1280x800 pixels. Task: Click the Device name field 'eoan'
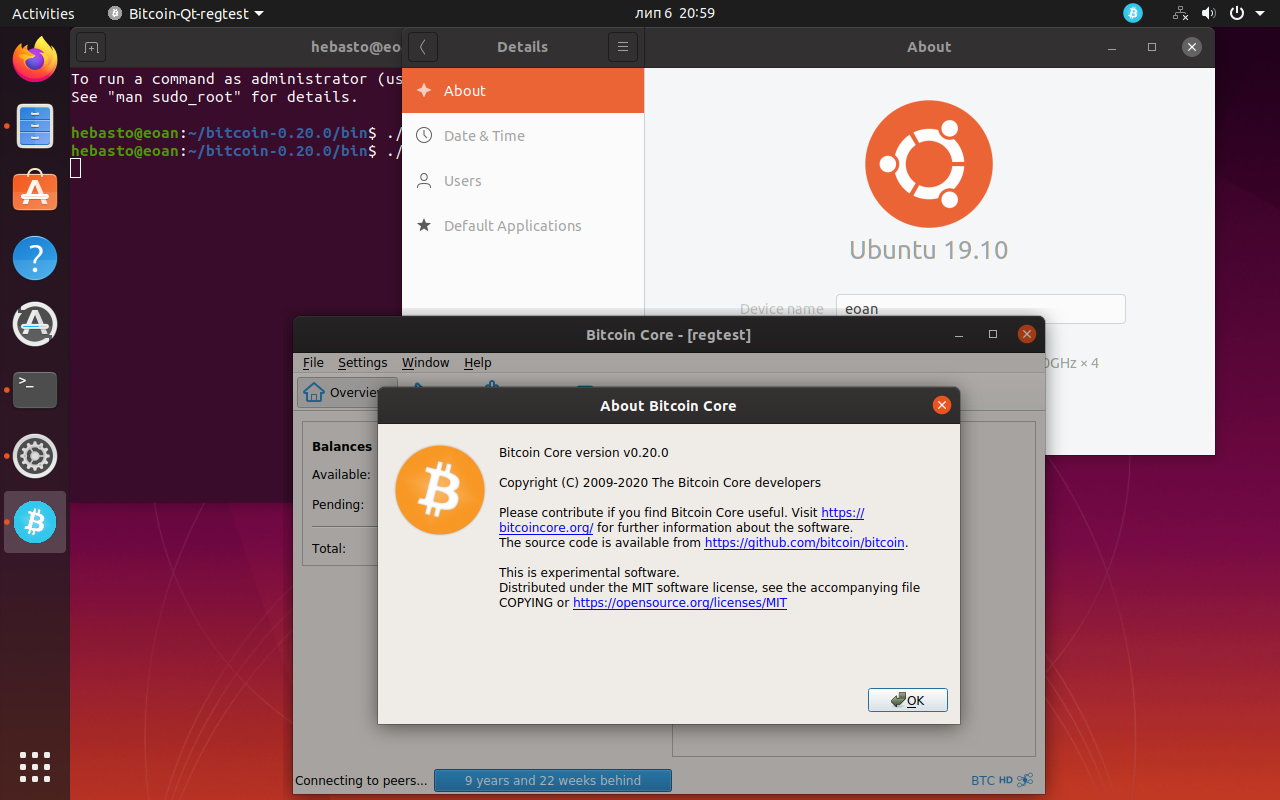point(980,309)
